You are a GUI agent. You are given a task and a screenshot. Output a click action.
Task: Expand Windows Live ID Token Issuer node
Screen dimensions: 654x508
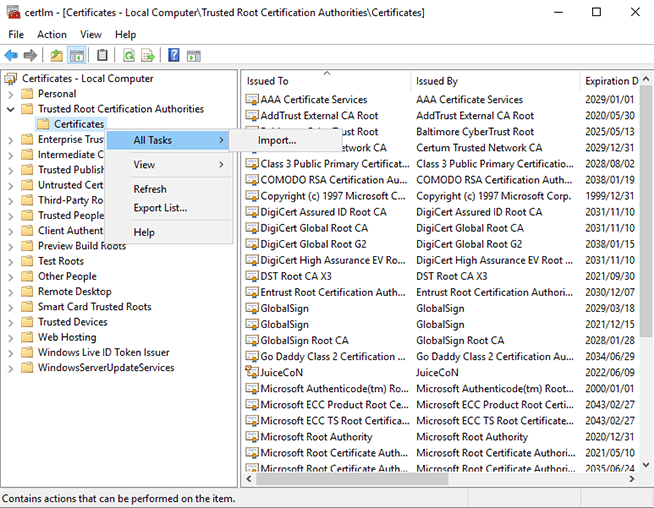(x=10, y=353)
